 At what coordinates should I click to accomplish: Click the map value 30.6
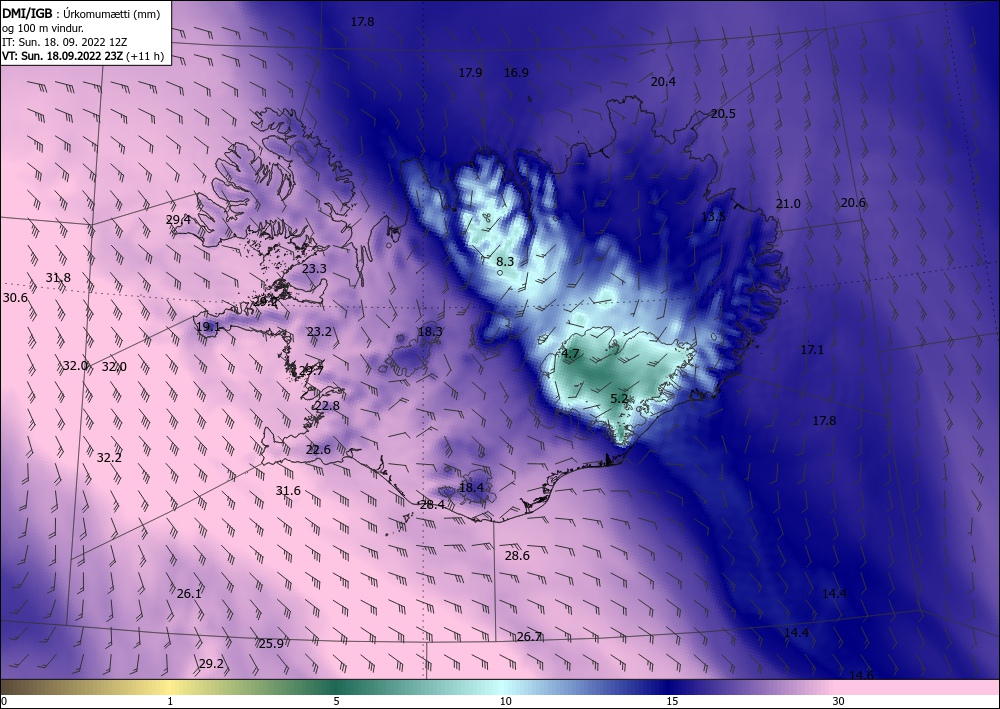pos(15,298)
